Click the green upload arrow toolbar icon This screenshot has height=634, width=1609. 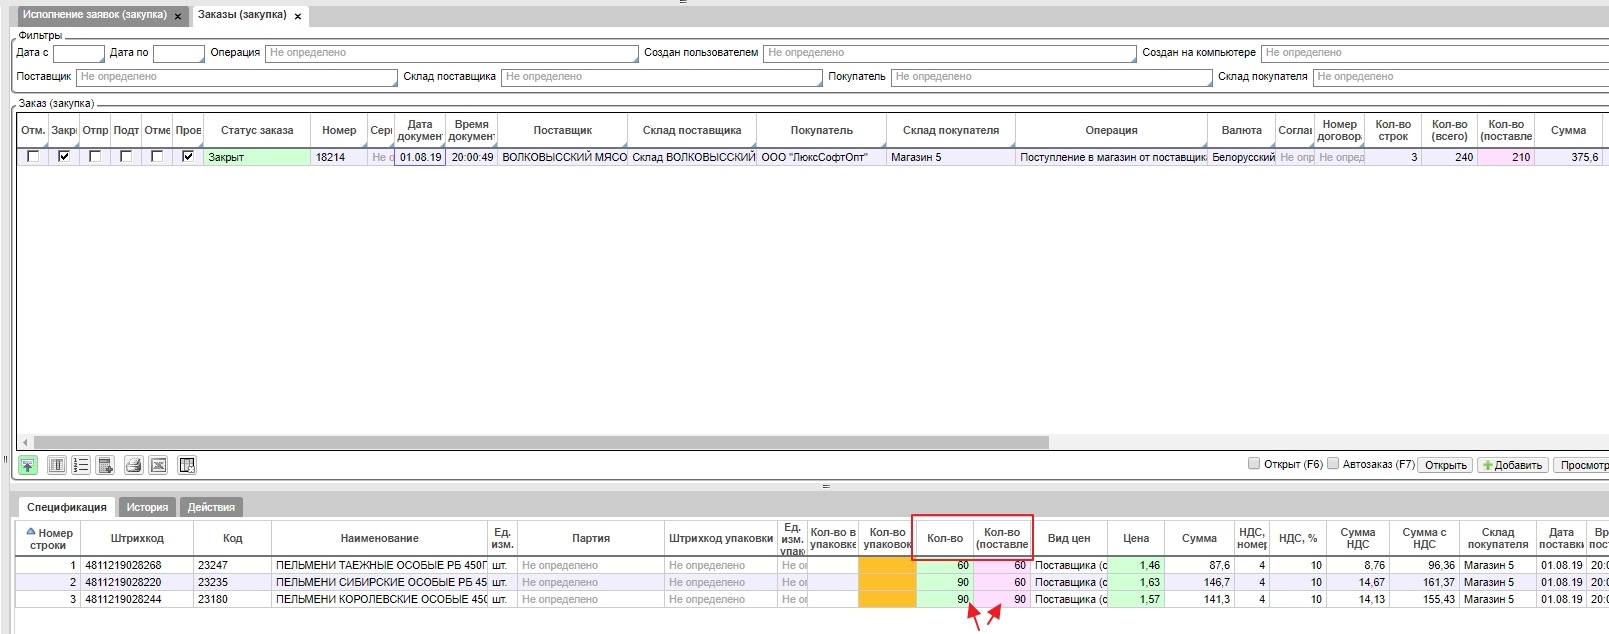coord(28,465)
